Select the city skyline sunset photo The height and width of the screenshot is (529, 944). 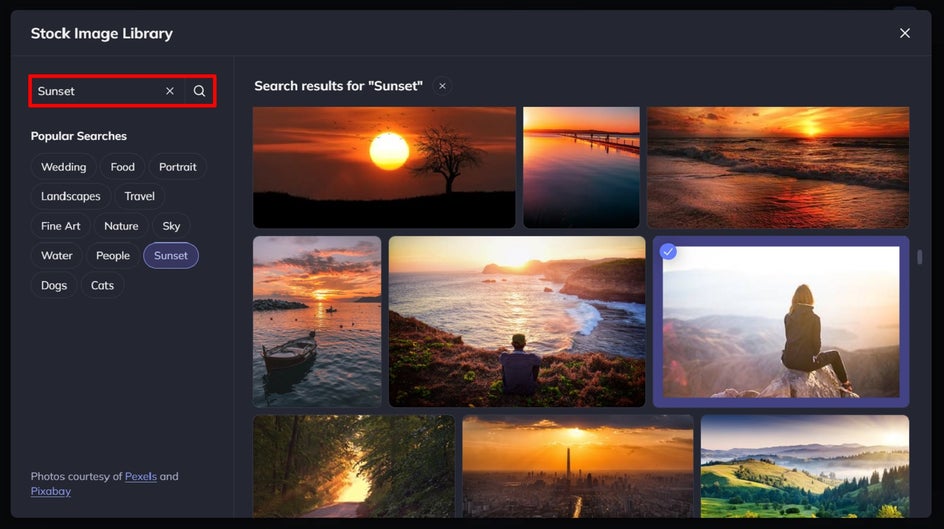click(578, 466)
